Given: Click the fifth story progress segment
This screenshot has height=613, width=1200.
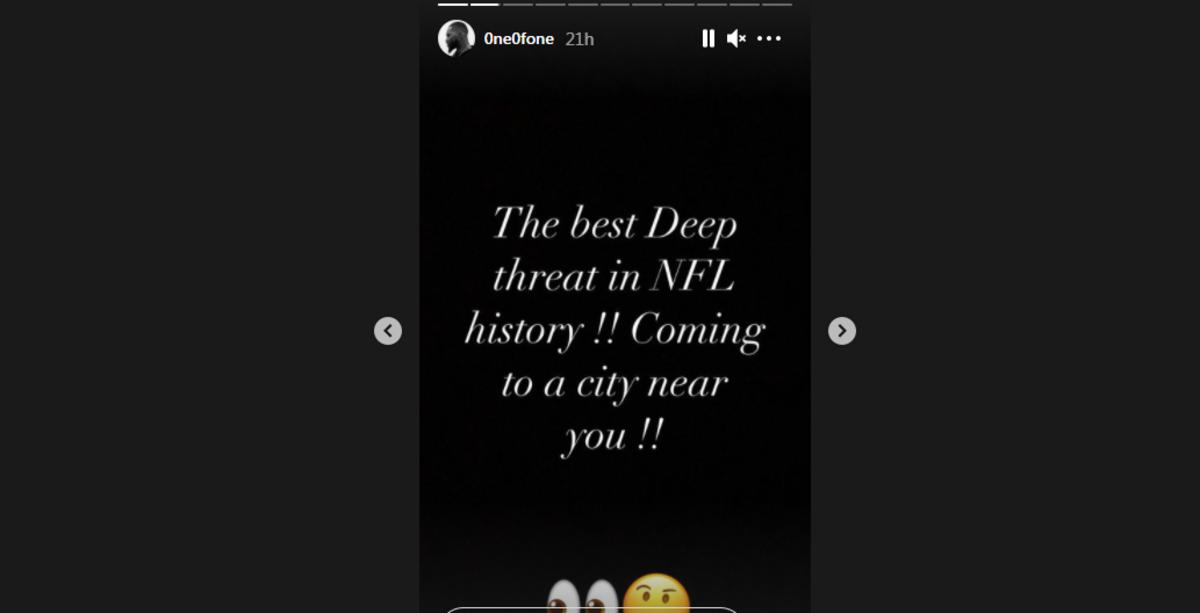Looking at the screenshot, I should pyautogui.click(x=582, y=4).
